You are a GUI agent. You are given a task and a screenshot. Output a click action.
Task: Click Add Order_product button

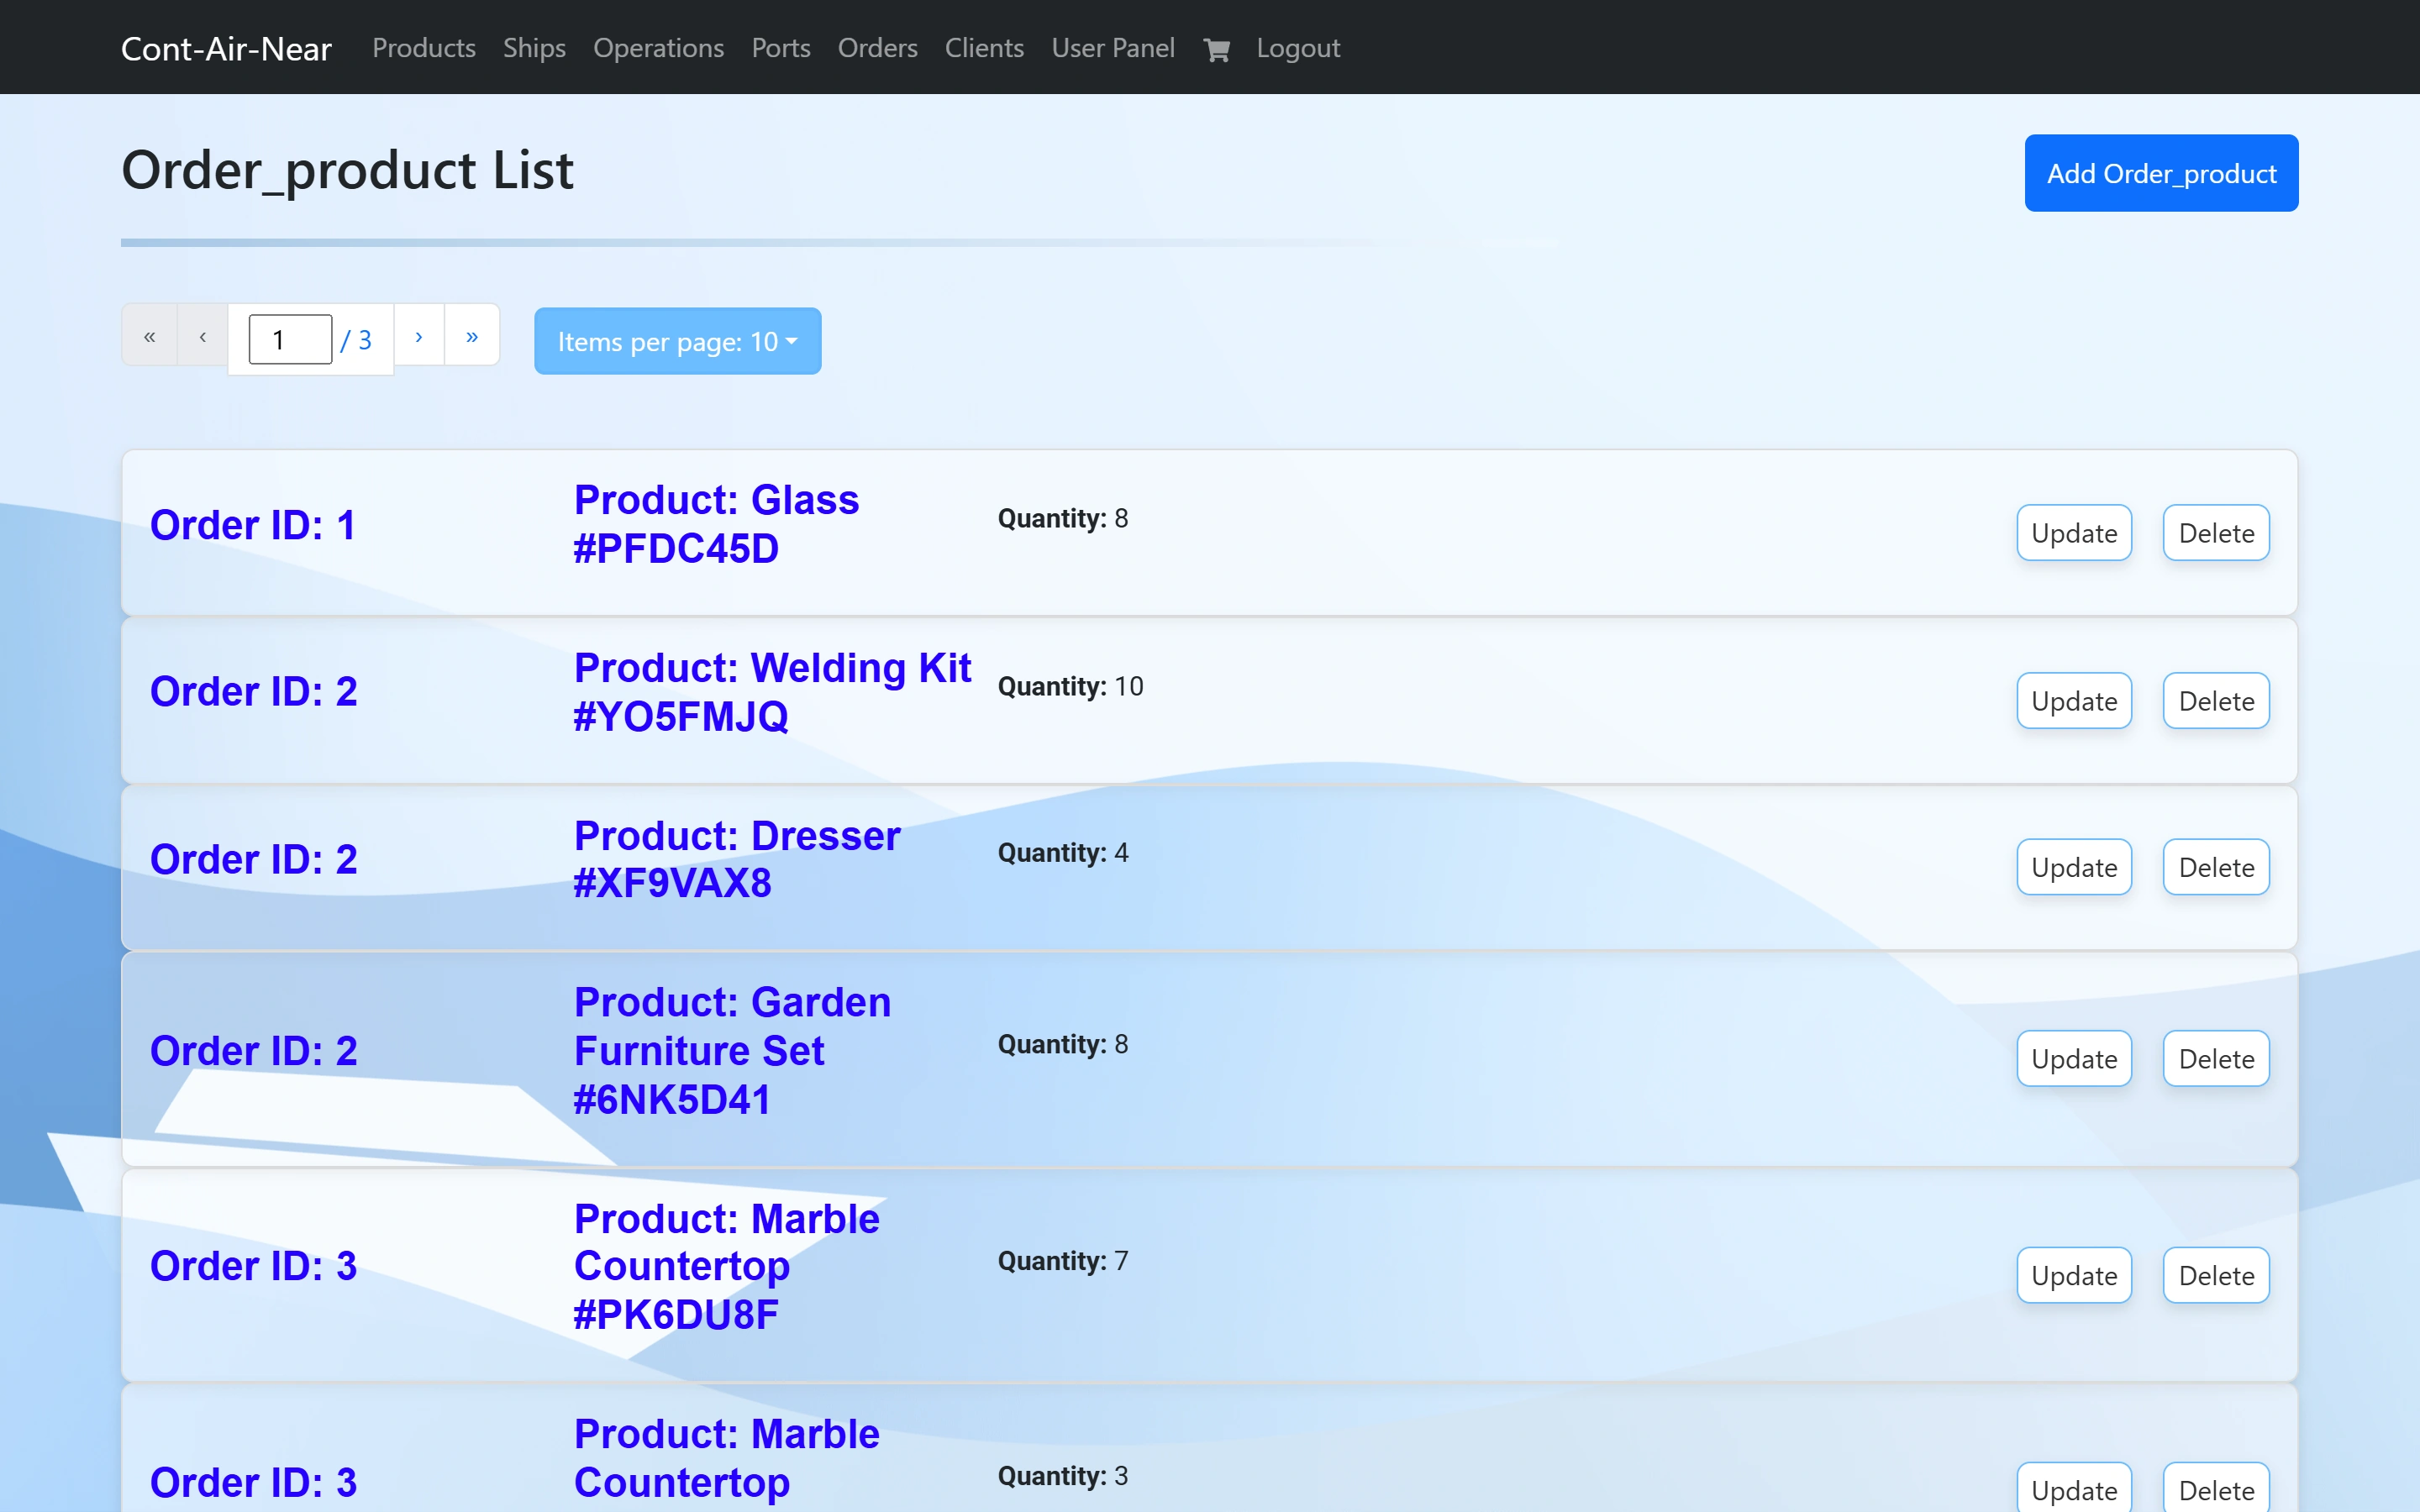[x=2161, y=173]
